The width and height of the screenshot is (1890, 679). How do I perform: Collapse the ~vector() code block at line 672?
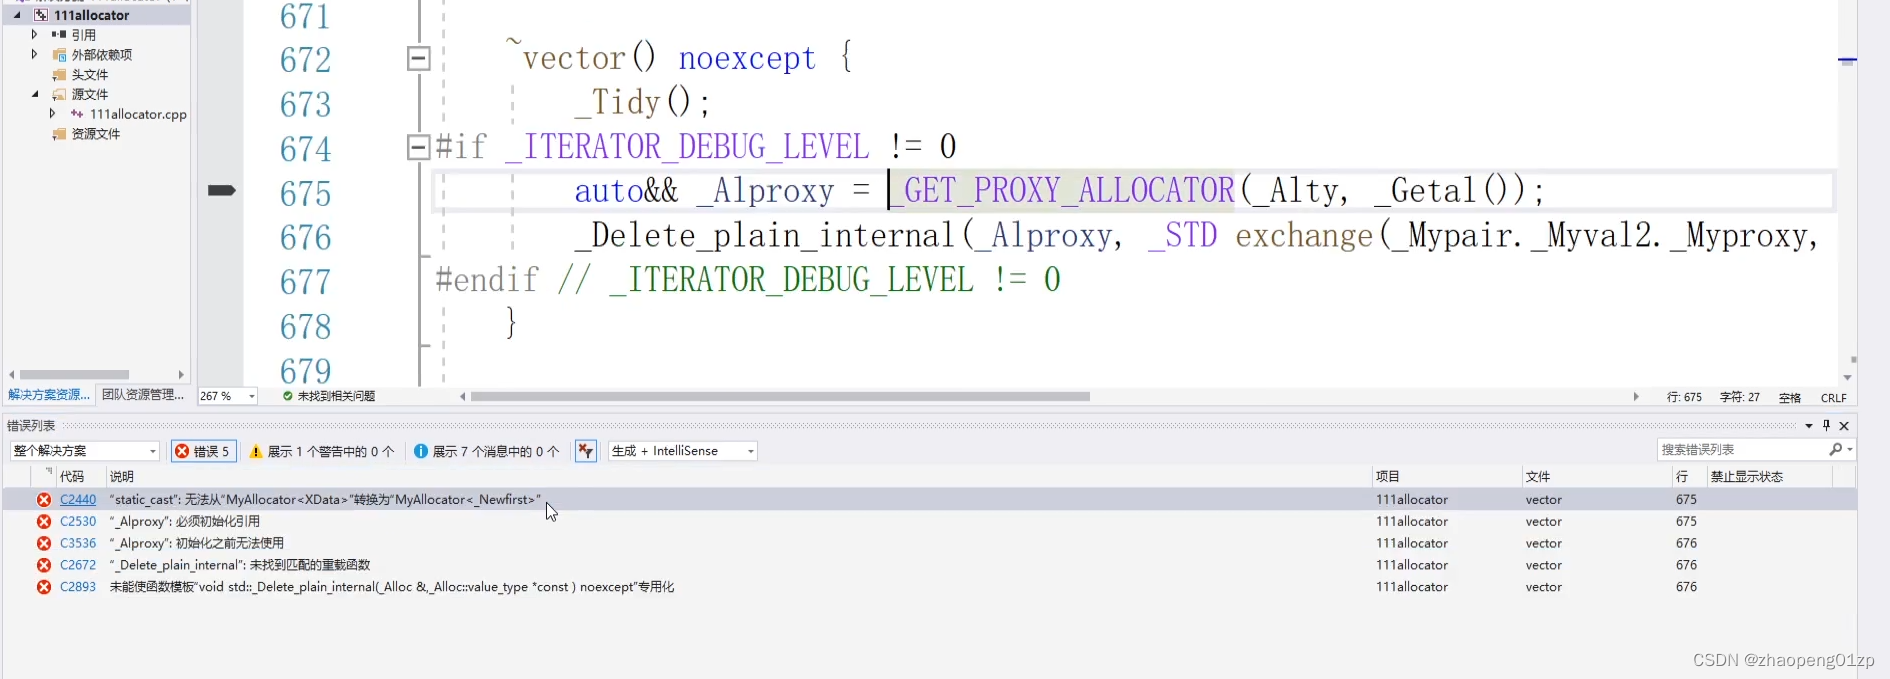[x=419, y=59]
